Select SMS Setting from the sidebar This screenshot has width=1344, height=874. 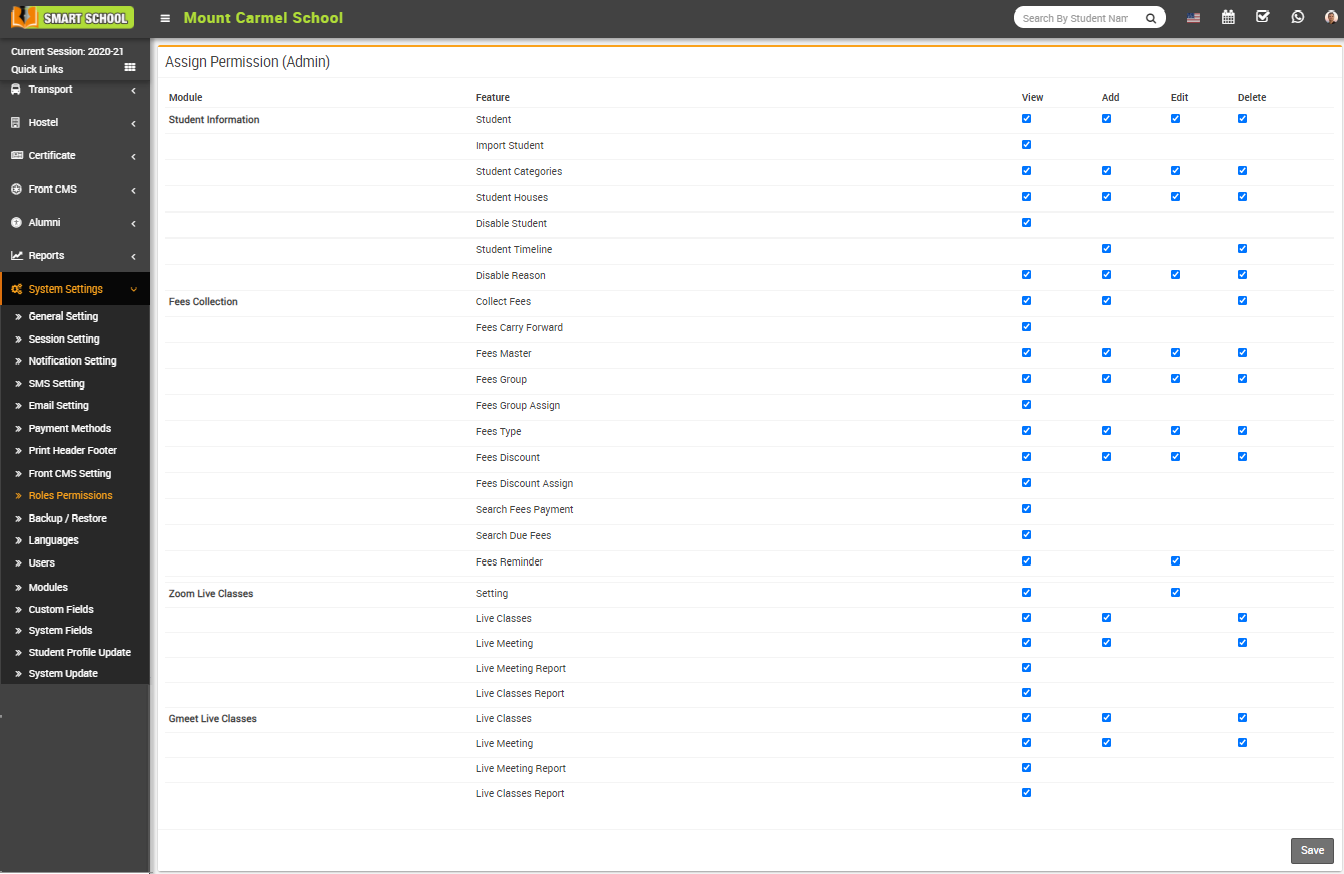(56, 383)
